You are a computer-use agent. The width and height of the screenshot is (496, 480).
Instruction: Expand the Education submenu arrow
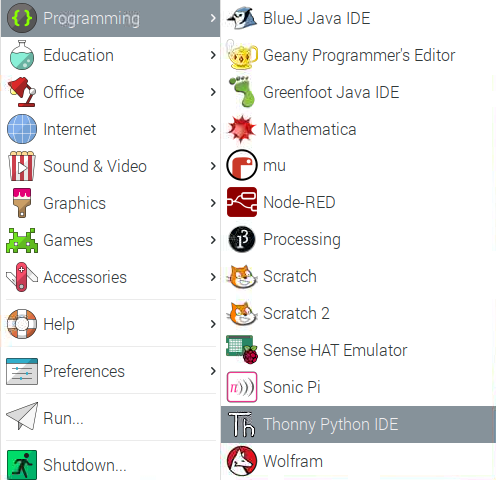(x=213, y=55)
